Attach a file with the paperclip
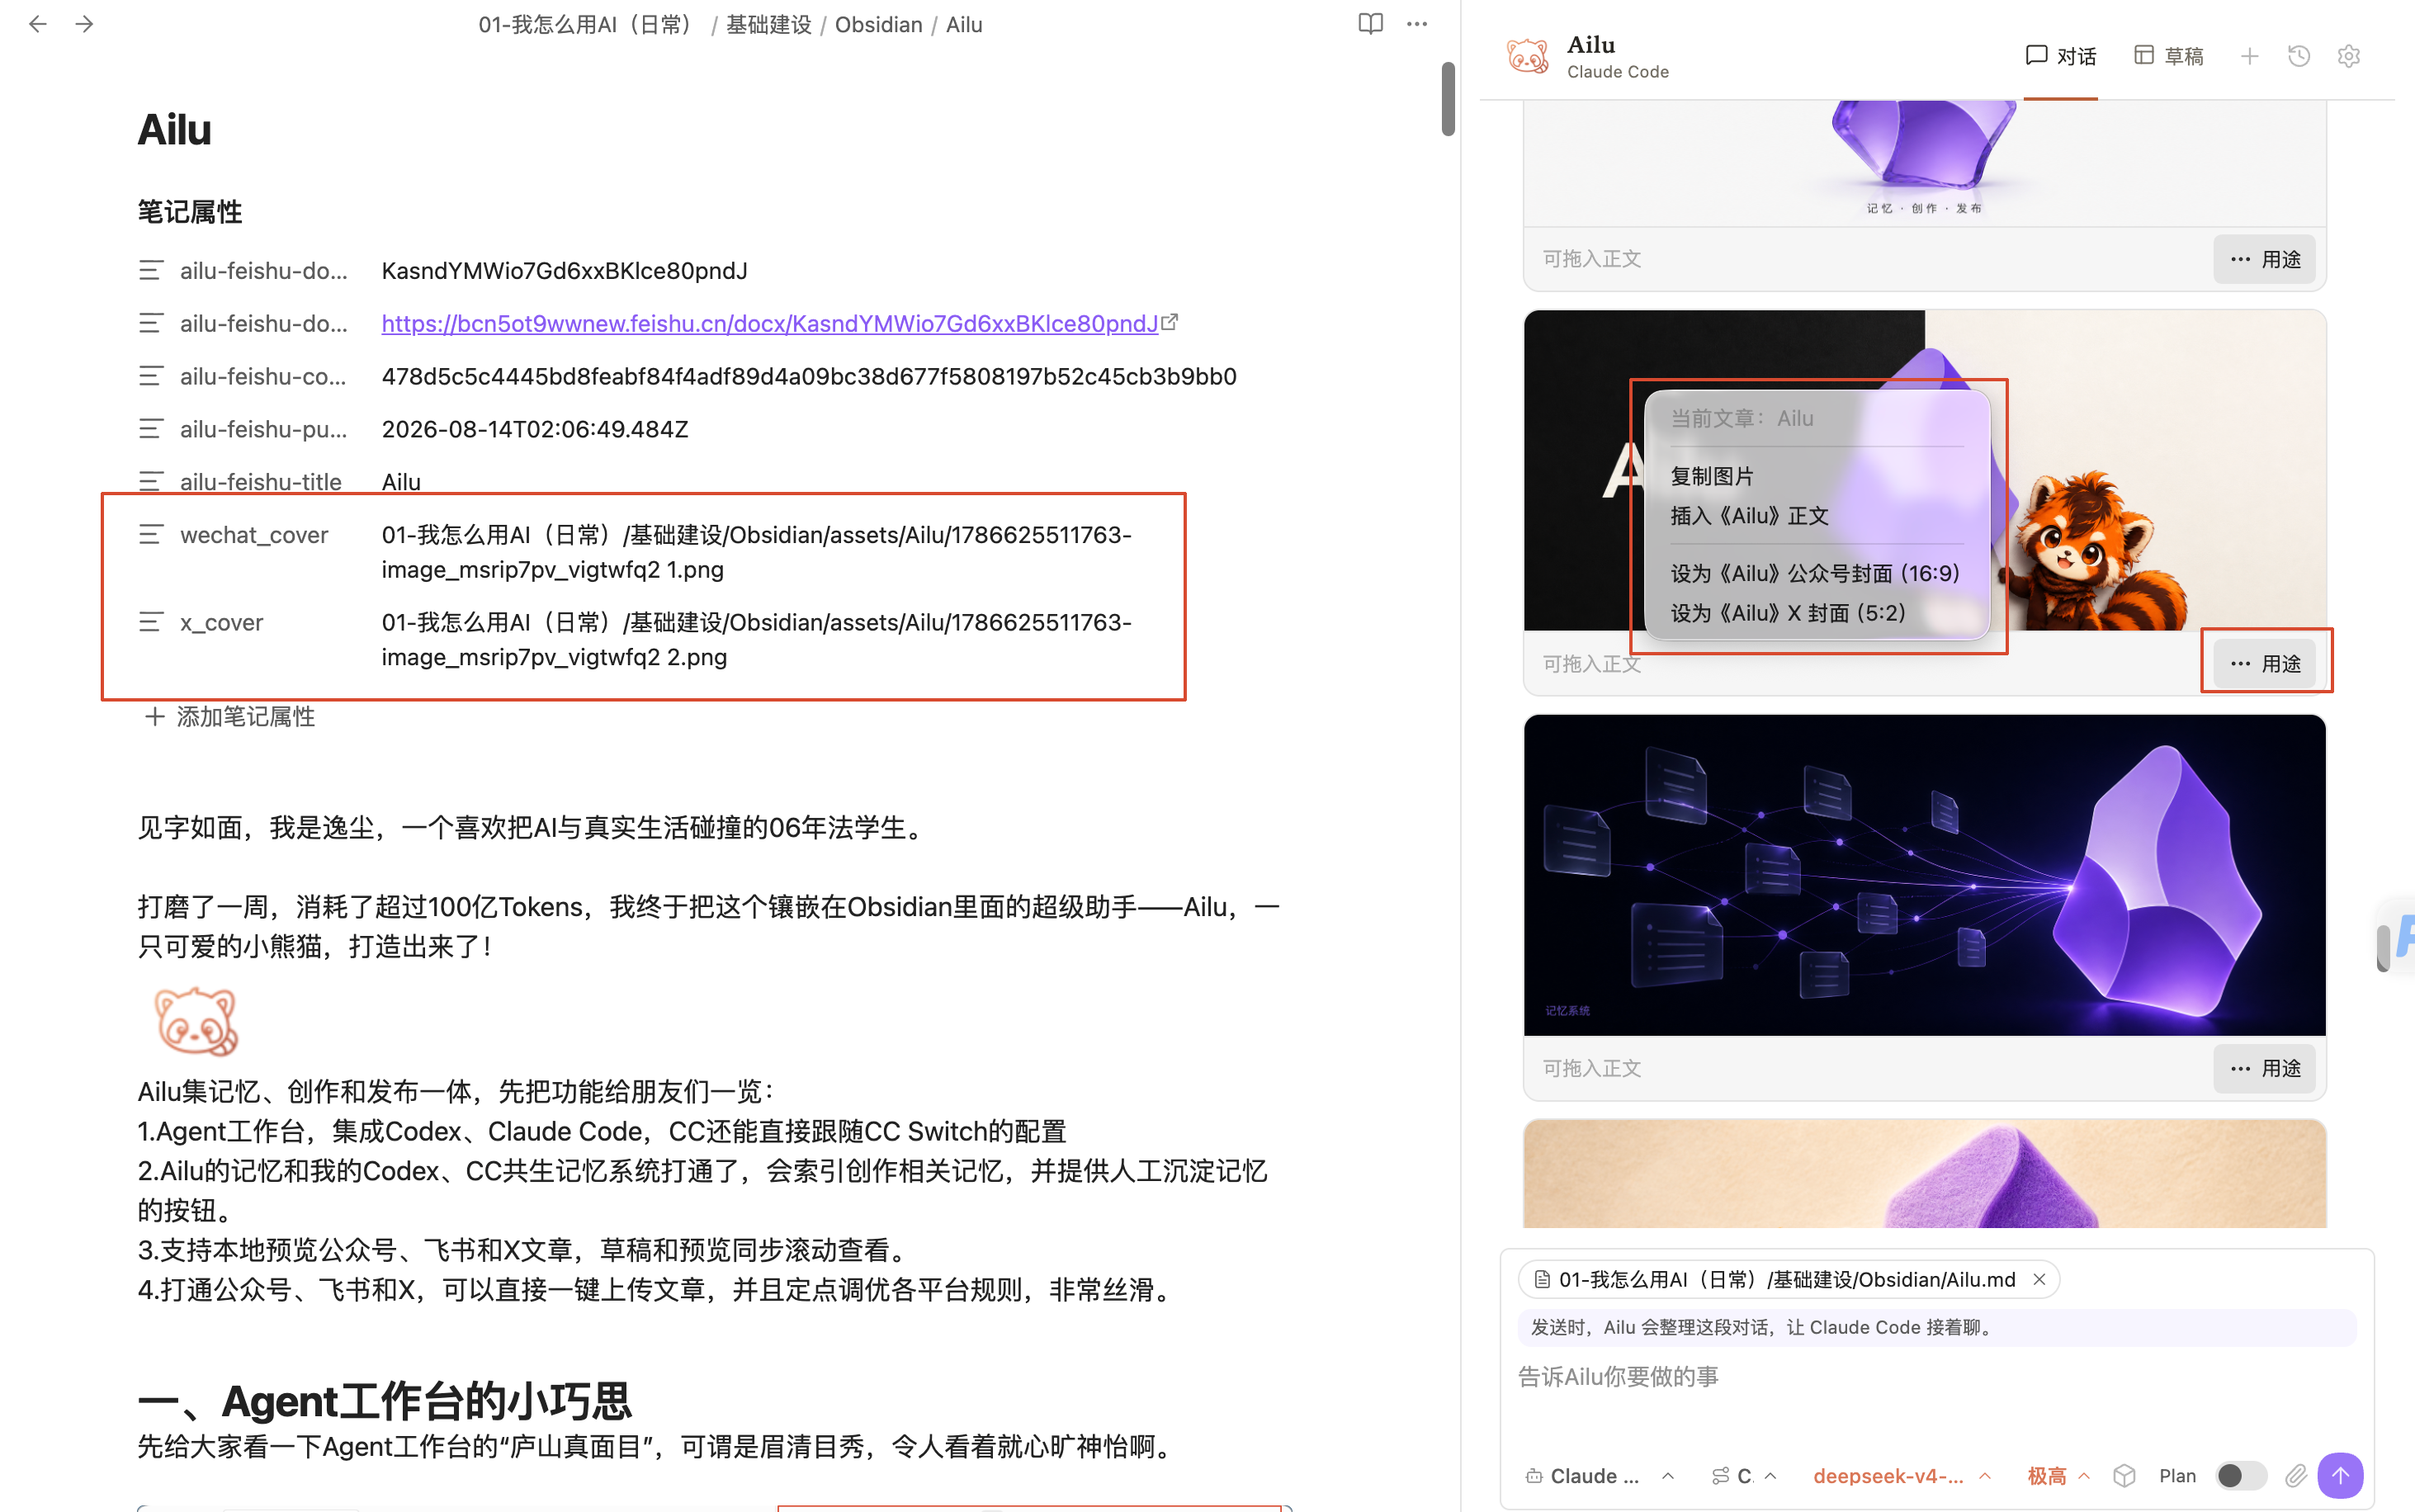The width and height of the screenshot is (2415, 1512). (2295, 1475)
